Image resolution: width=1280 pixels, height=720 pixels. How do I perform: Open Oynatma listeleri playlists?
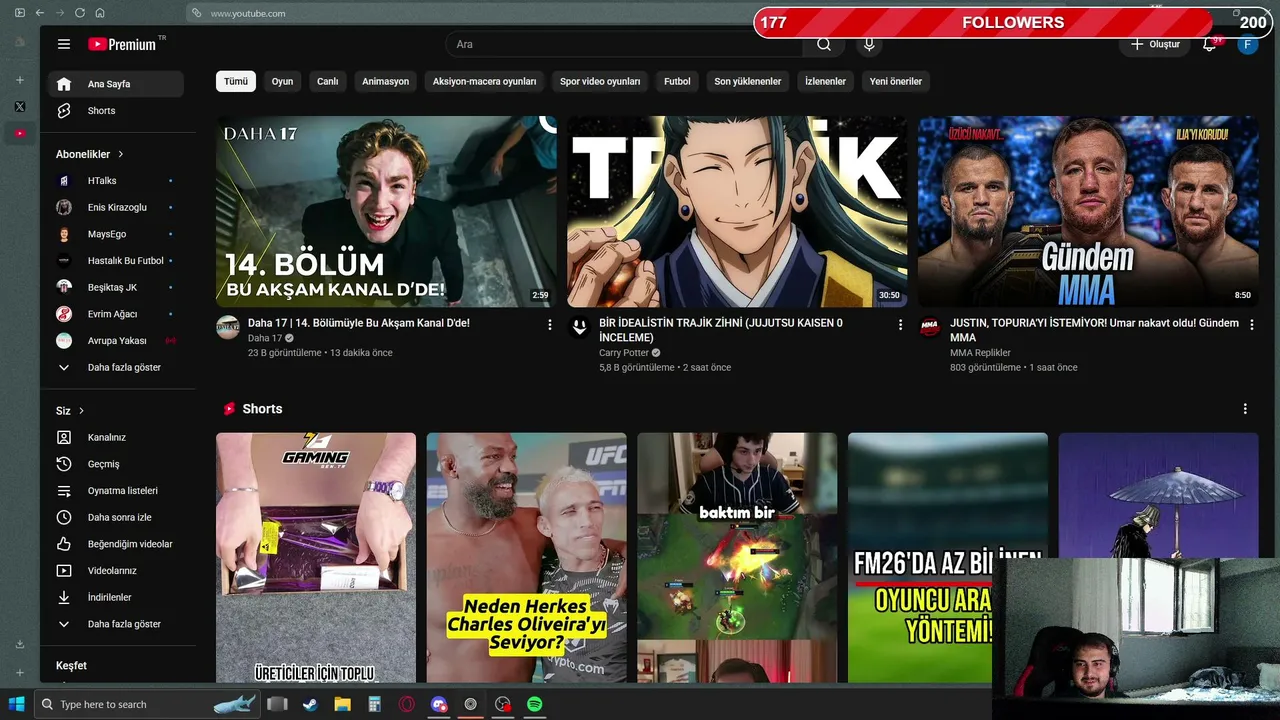(x=116, y=491)
